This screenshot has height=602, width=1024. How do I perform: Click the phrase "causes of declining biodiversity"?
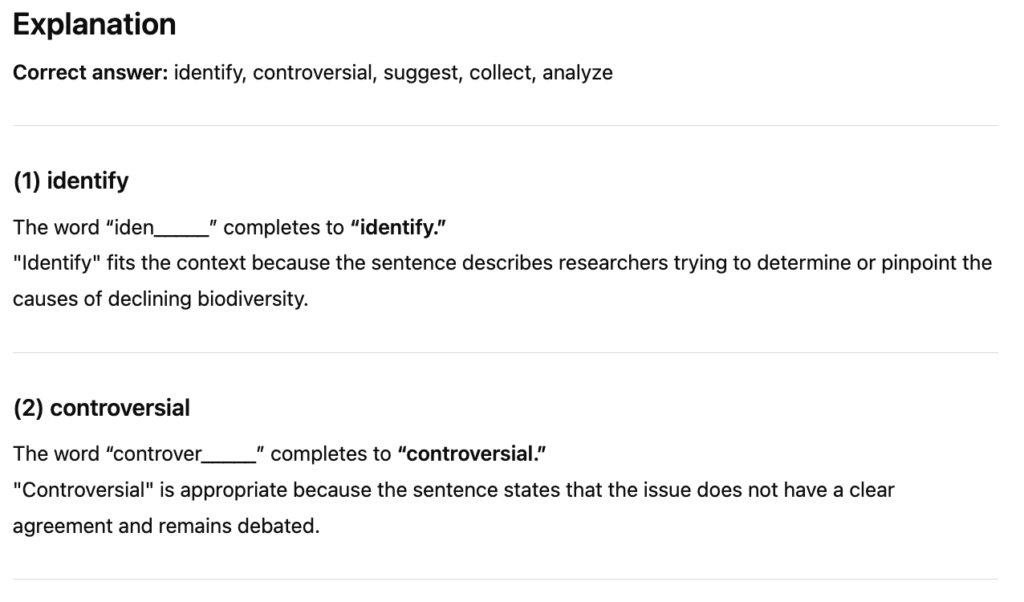coord(158,299)
